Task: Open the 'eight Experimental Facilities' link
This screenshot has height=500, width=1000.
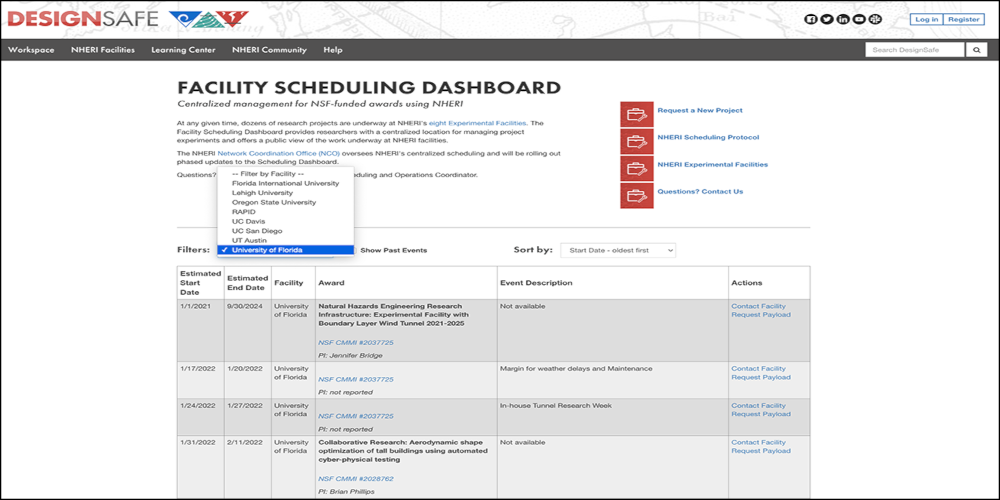Action: tap(478, 122)
